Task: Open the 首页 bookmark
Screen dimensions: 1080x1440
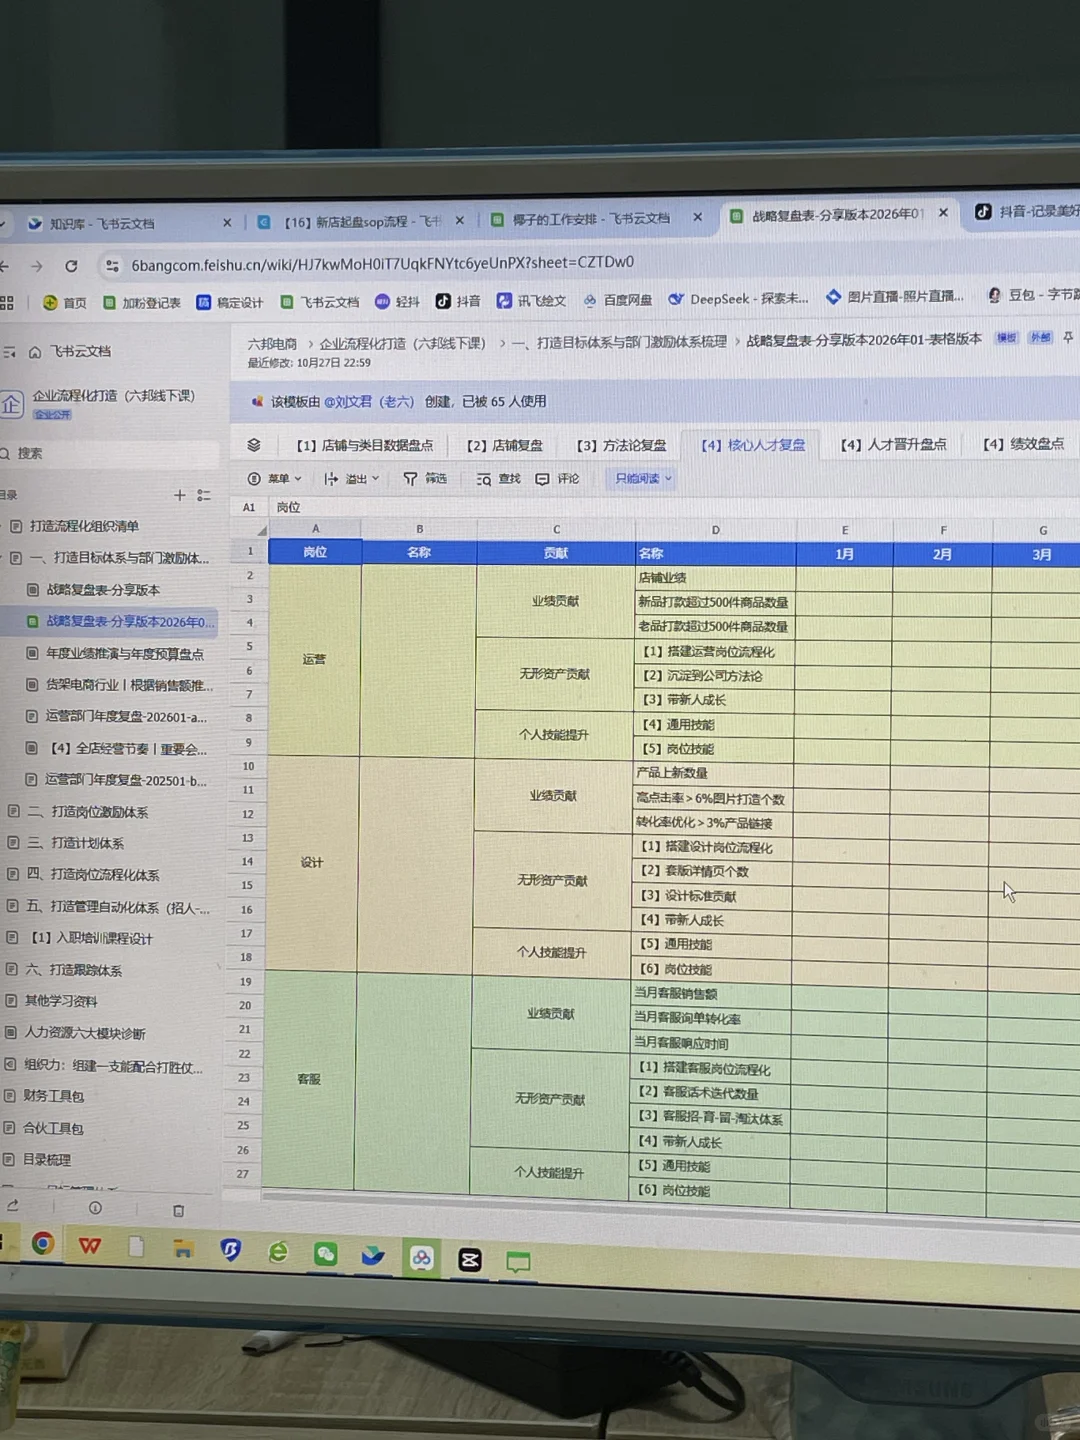Action: 65,302
